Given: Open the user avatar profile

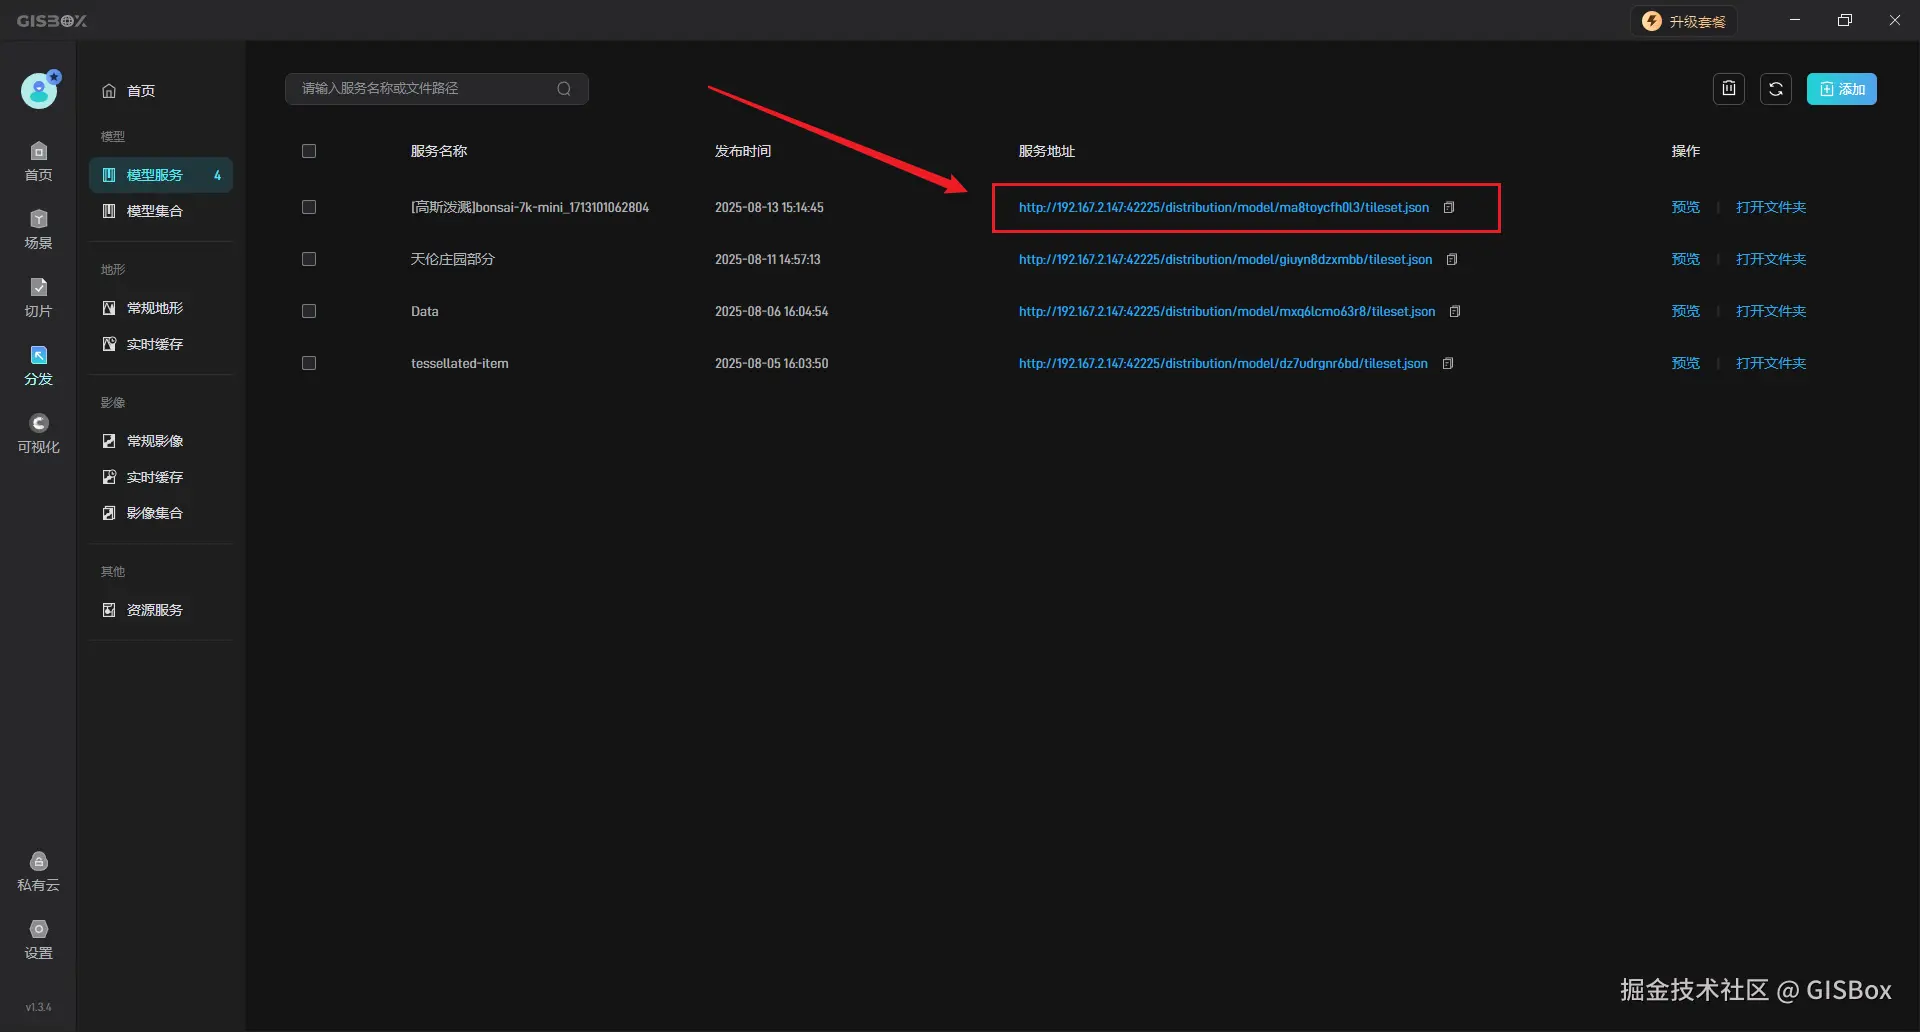Looking at the screenshot, I should tap(39, 91).
